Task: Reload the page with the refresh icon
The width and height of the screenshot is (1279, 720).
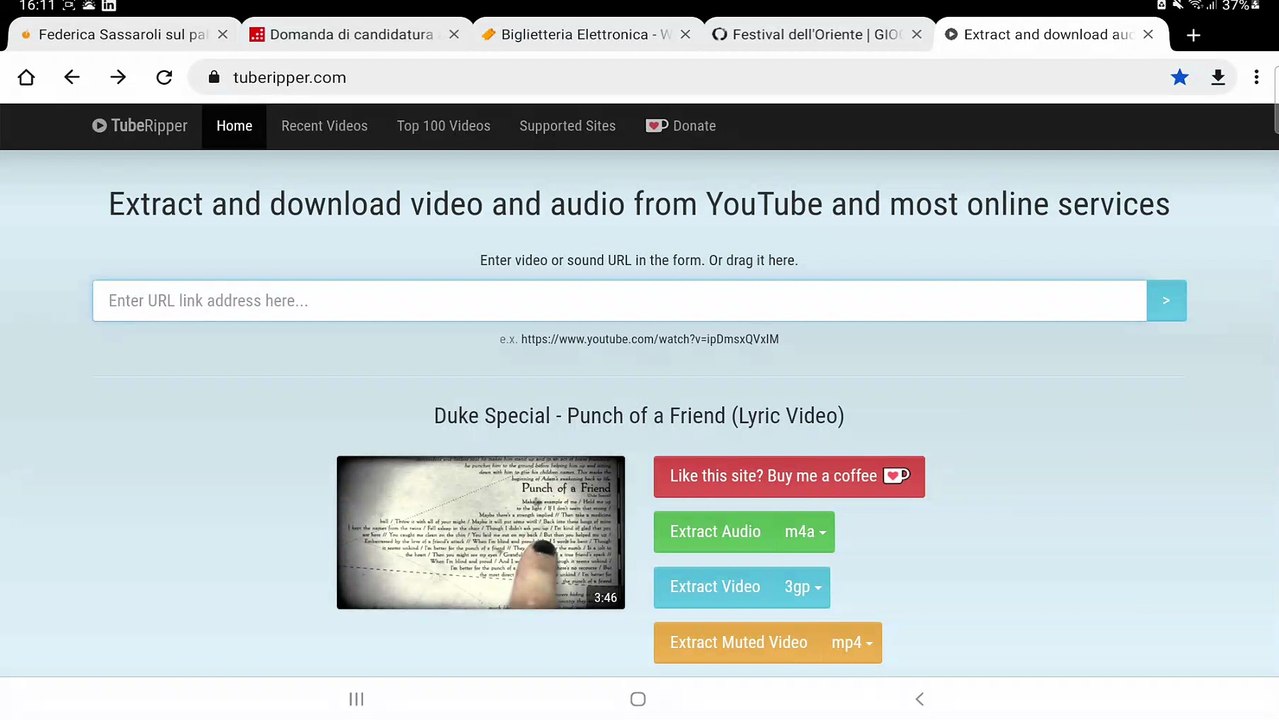Action: tap(164, 77)
